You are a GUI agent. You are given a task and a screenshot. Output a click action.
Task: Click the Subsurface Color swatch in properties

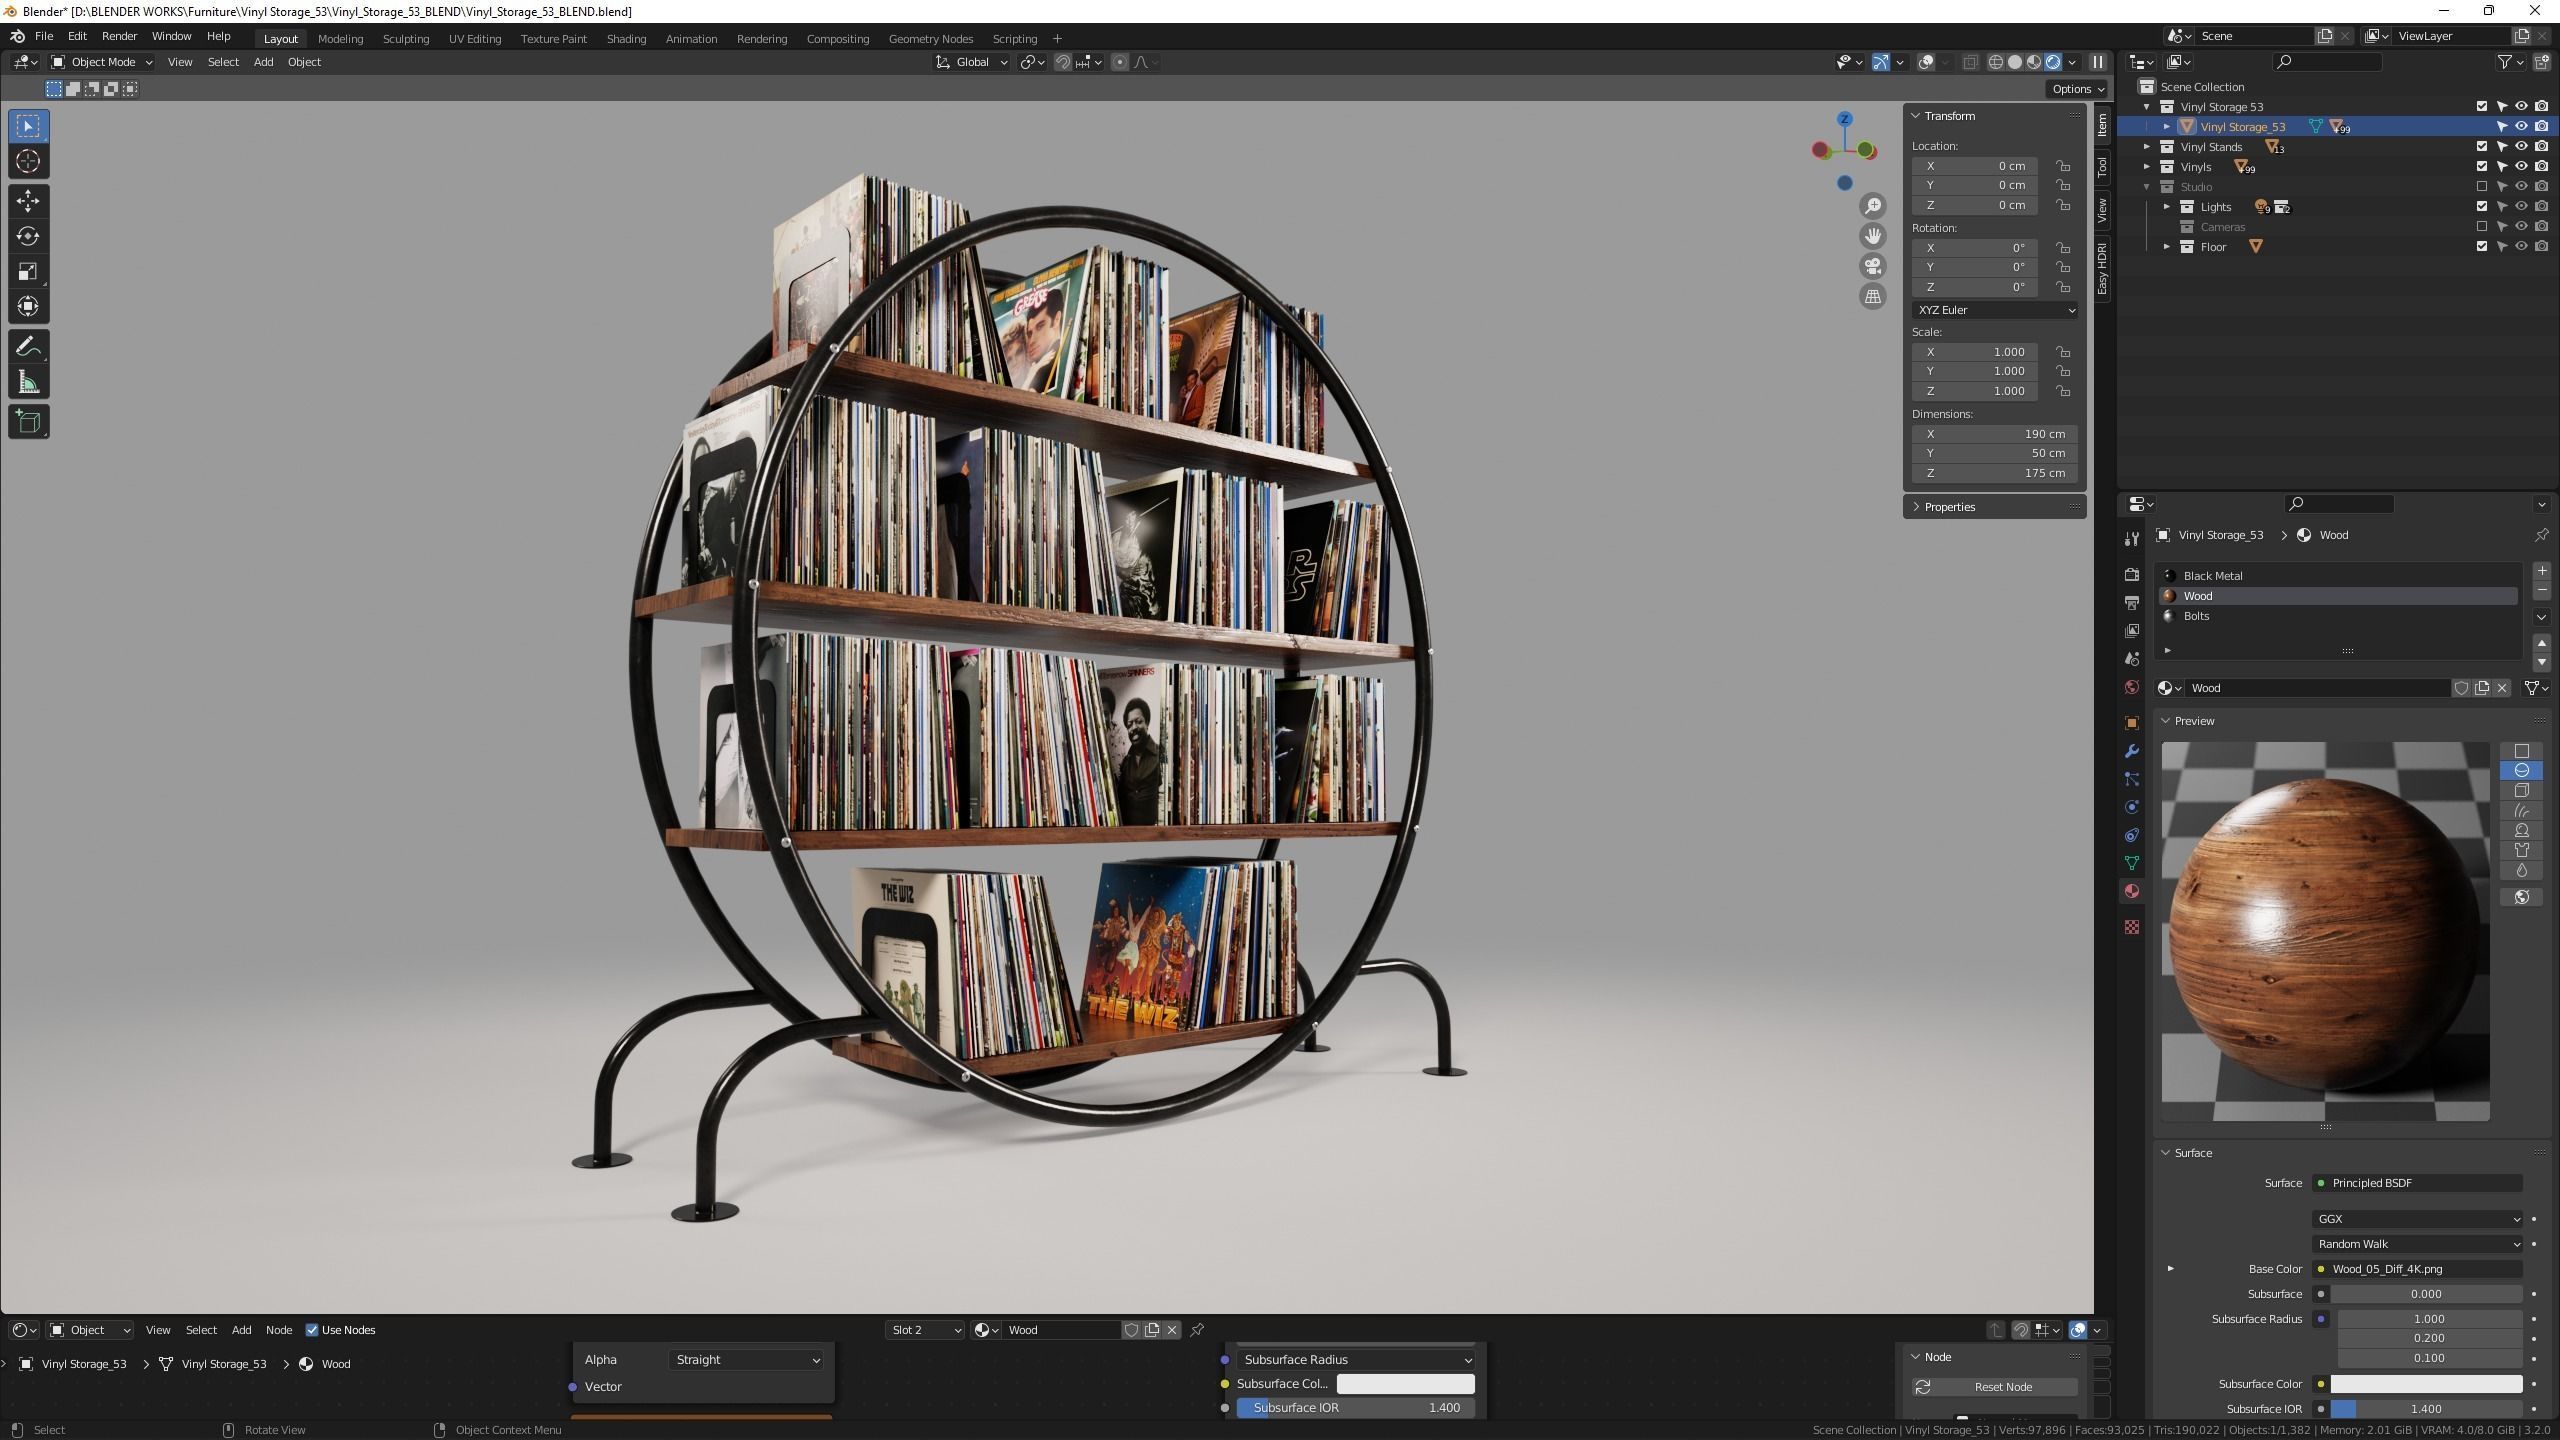[x=2426, y=1384]
